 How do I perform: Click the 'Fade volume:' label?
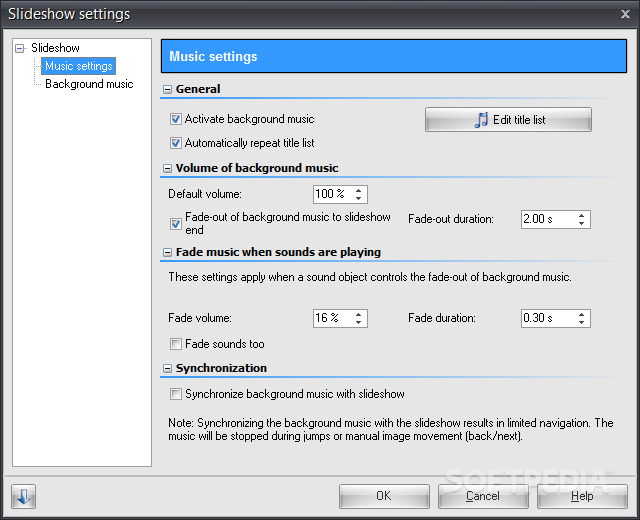(x=200, y=318)
